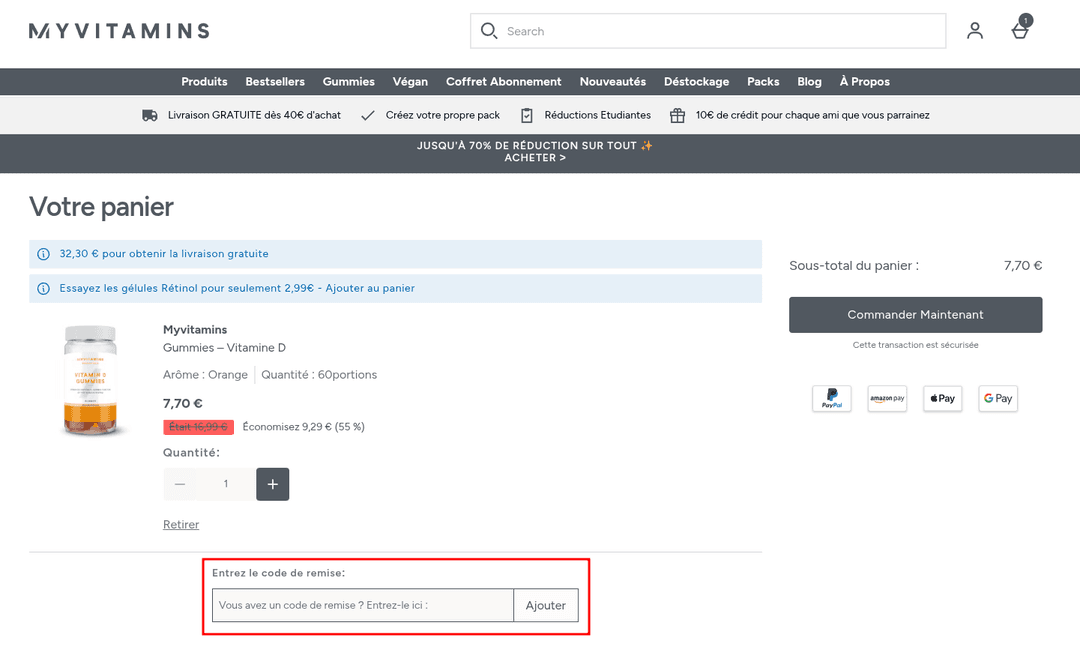
Task: Click Retirer to remove the item
Action: 181,524
